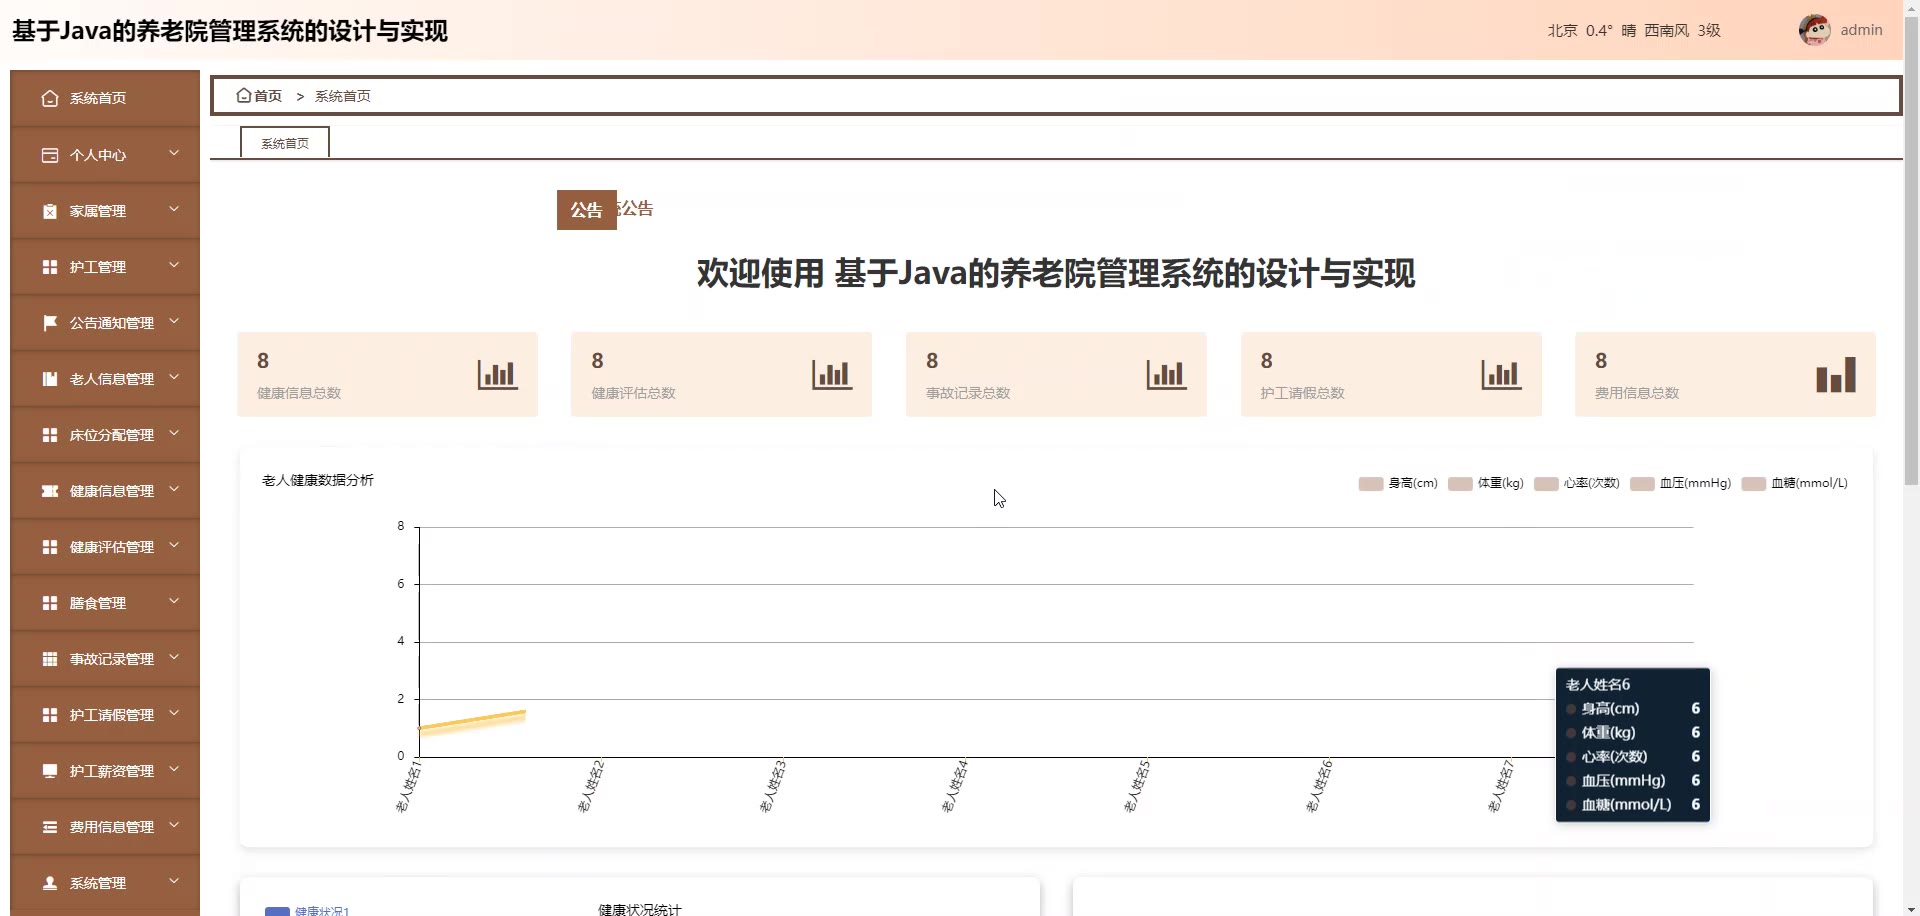
Task: Click the 公告 label button
Action: pyautogui.click(x=586, y=210)
